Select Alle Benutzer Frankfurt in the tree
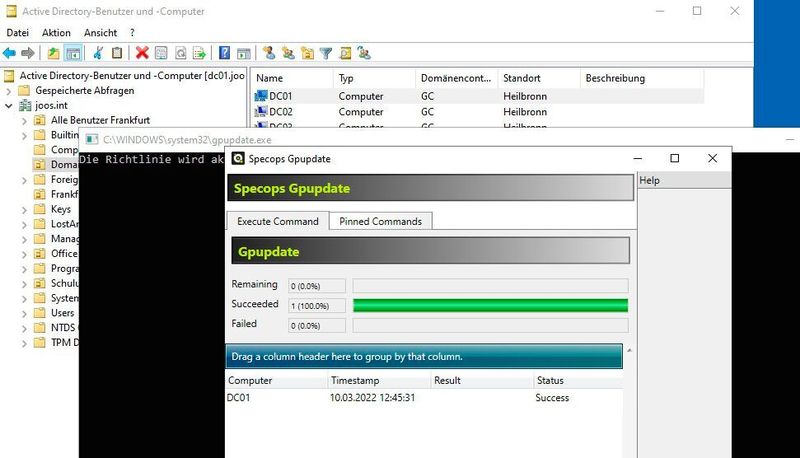Screen dimensions: 800x458 point(100,120)
